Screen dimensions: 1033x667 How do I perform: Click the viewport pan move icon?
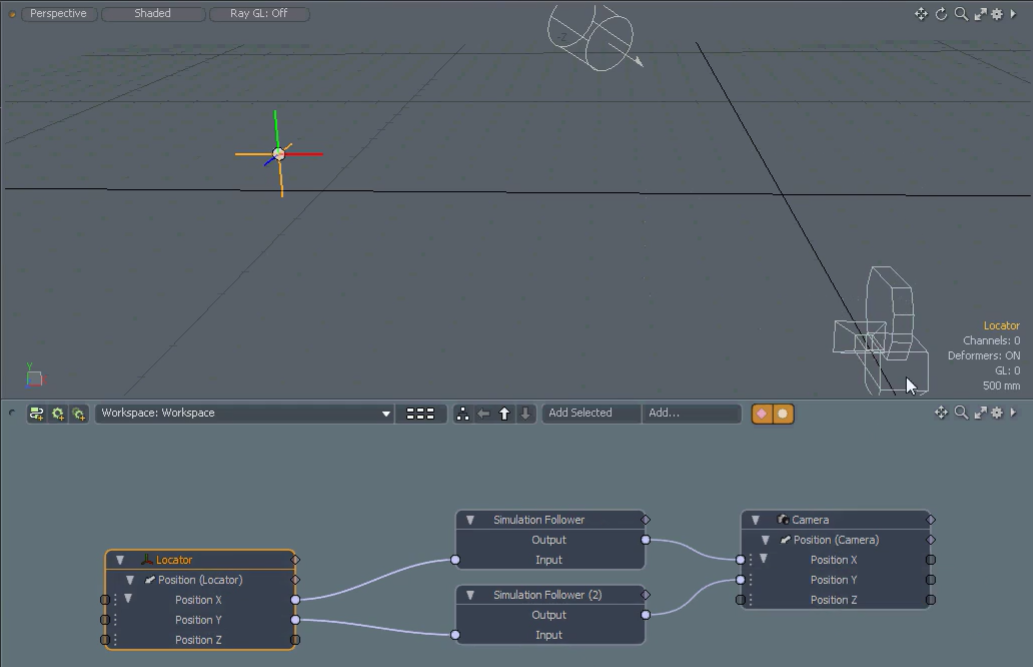click(x=921, y=14)
